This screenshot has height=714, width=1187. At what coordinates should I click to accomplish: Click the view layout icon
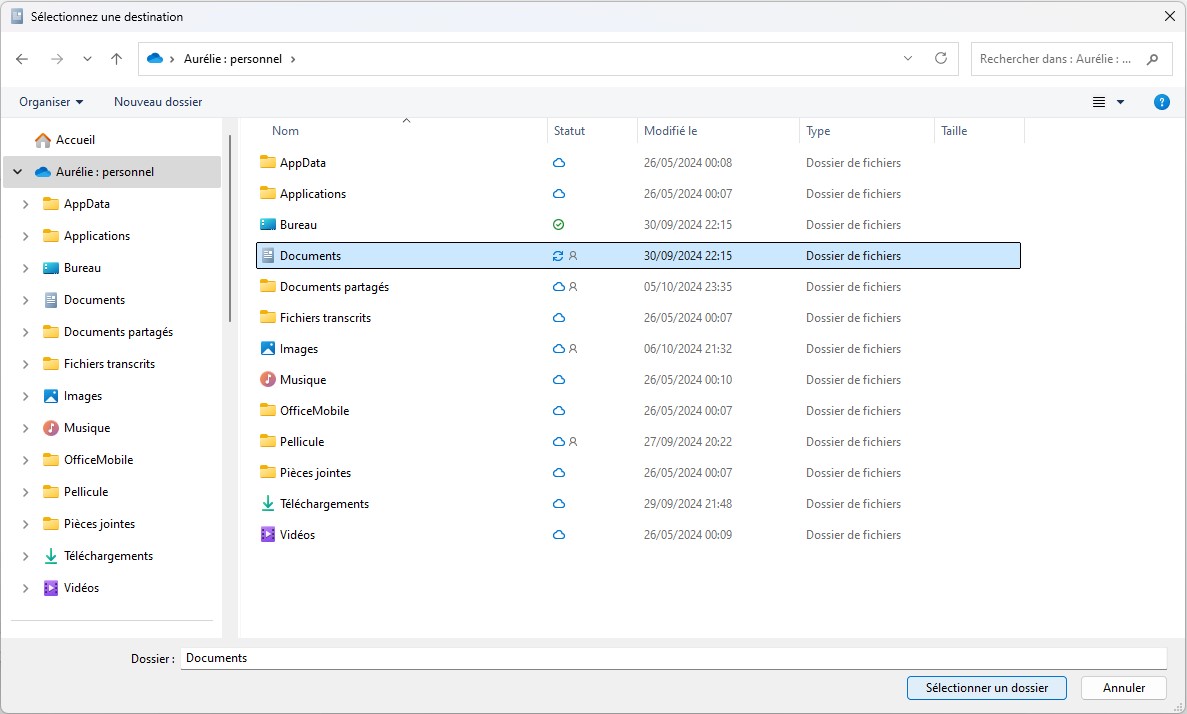[1099, 102]
